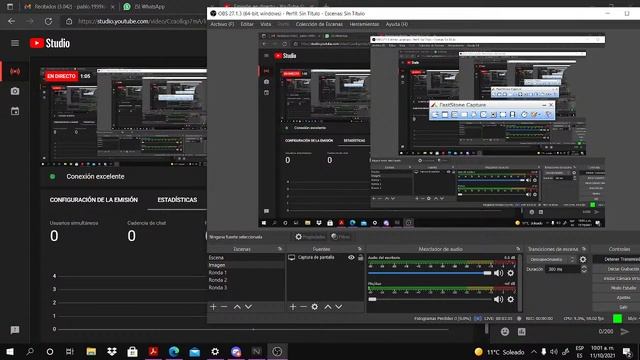Image resolution: width=640 pixels, height=360 pixels.
Task: Open the chat emoji picker icon
Action: 505,332
